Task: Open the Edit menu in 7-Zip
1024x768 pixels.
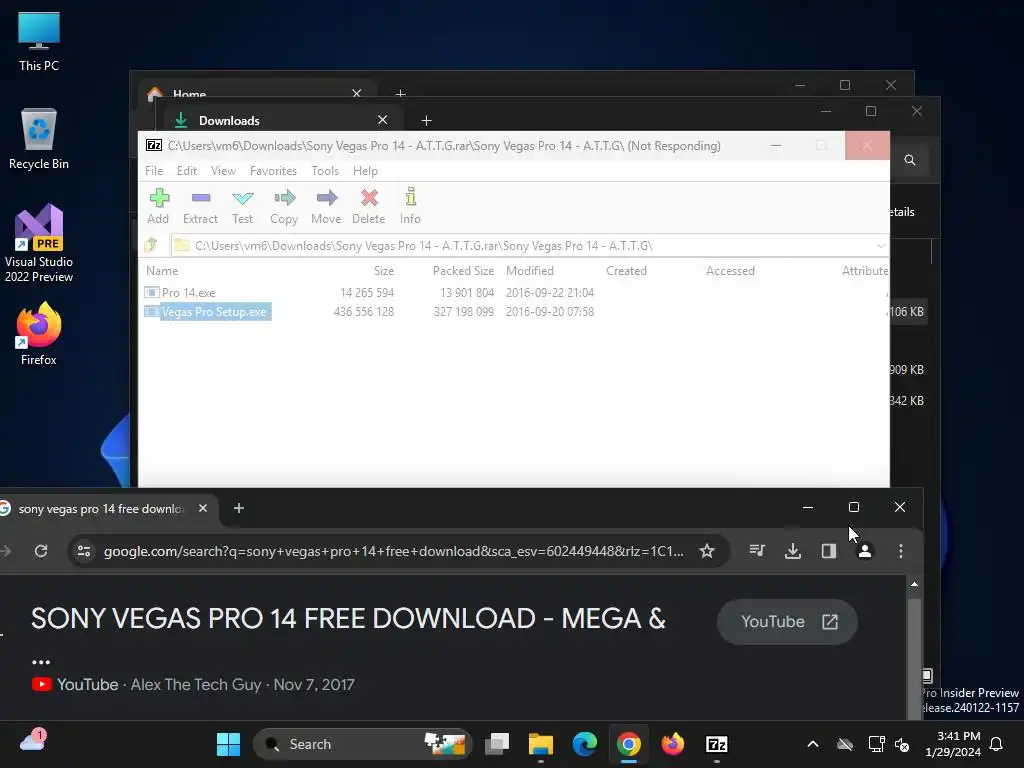Action: pyautogui.click(x=187, y=170)
